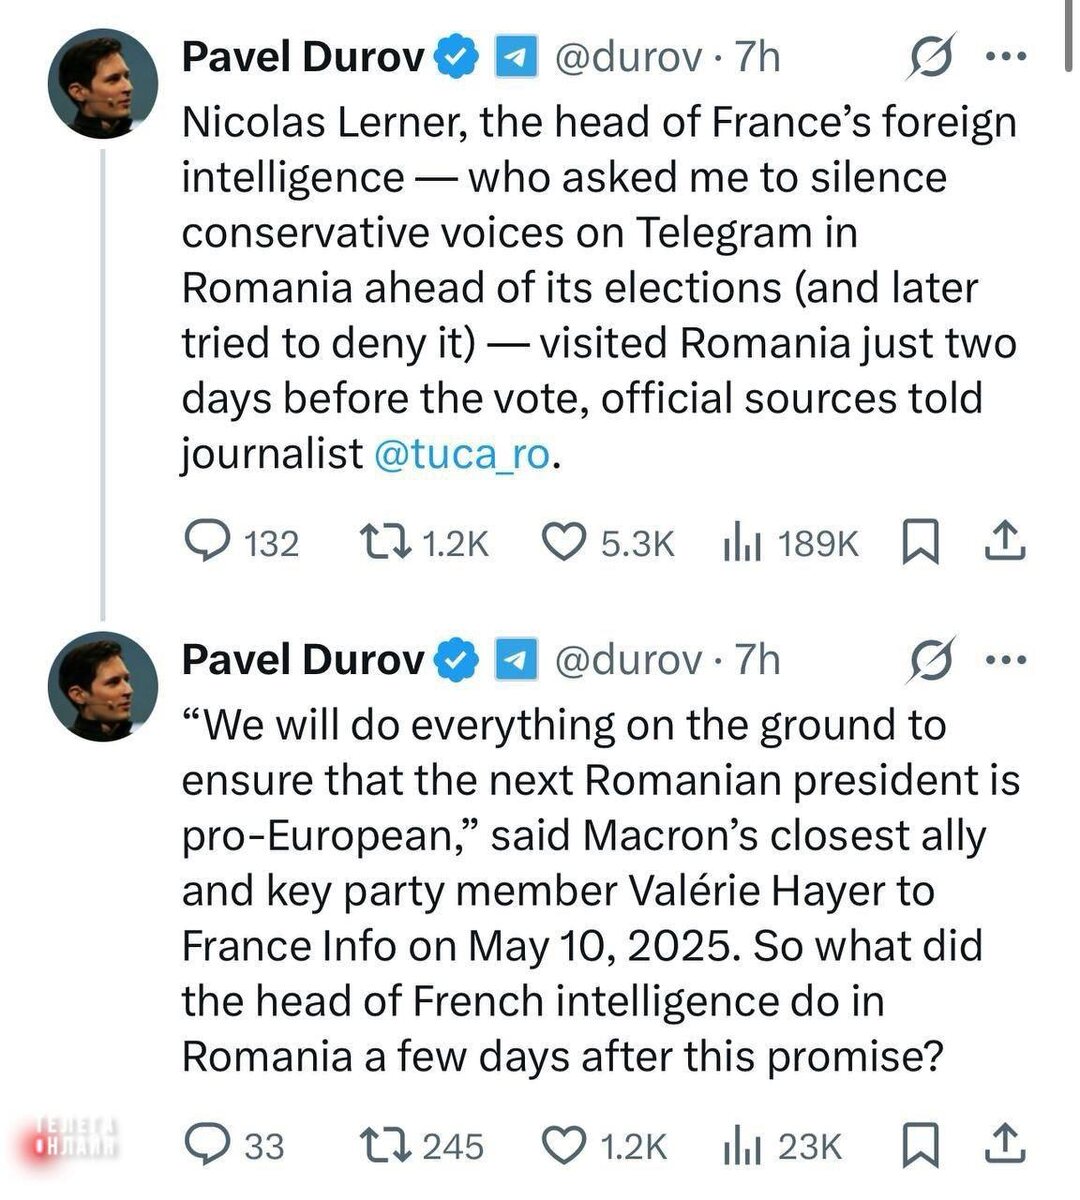The height and width of the screenshot is (1200, 1080).
Task: Like the second tweet with 1.2K likes
Action: [563, 1145]
